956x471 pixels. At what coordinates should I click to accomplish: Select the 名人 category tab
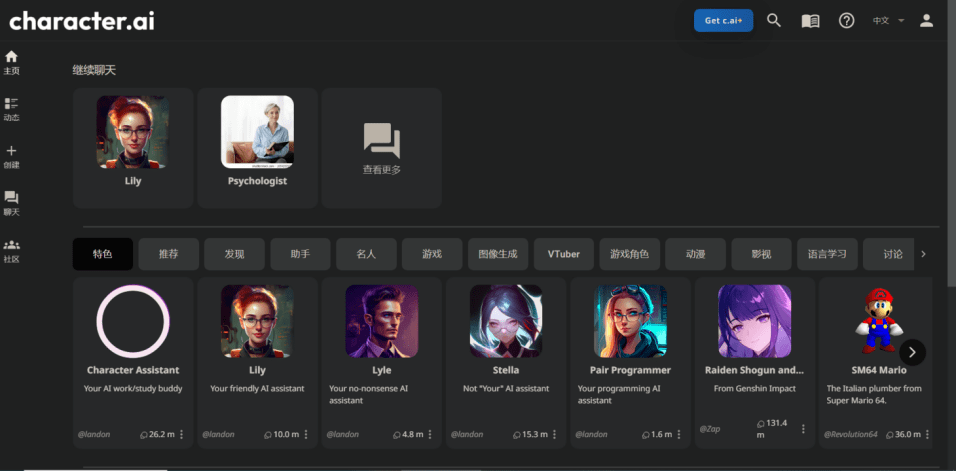click(x=366, y=254)
